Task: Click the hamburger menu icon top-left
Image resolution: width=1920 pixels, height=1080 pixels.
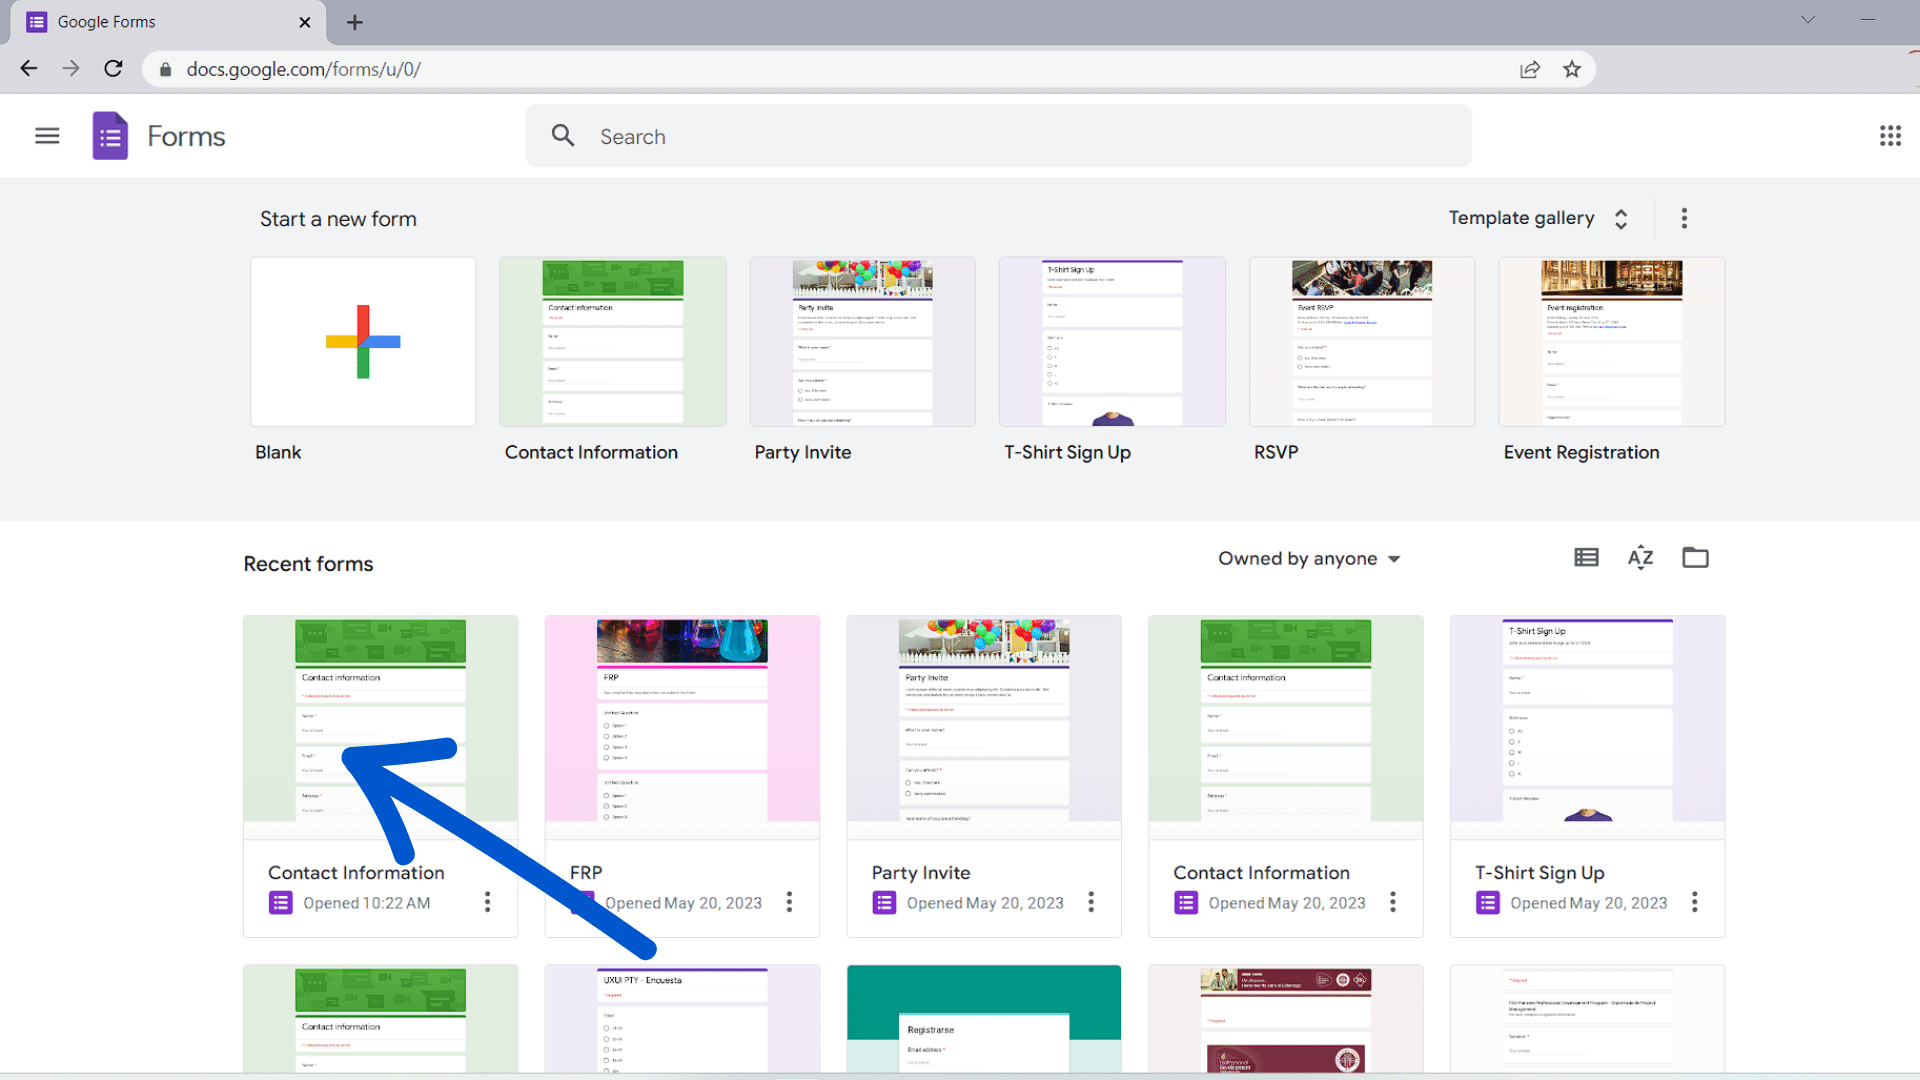Action: point(46,136)
